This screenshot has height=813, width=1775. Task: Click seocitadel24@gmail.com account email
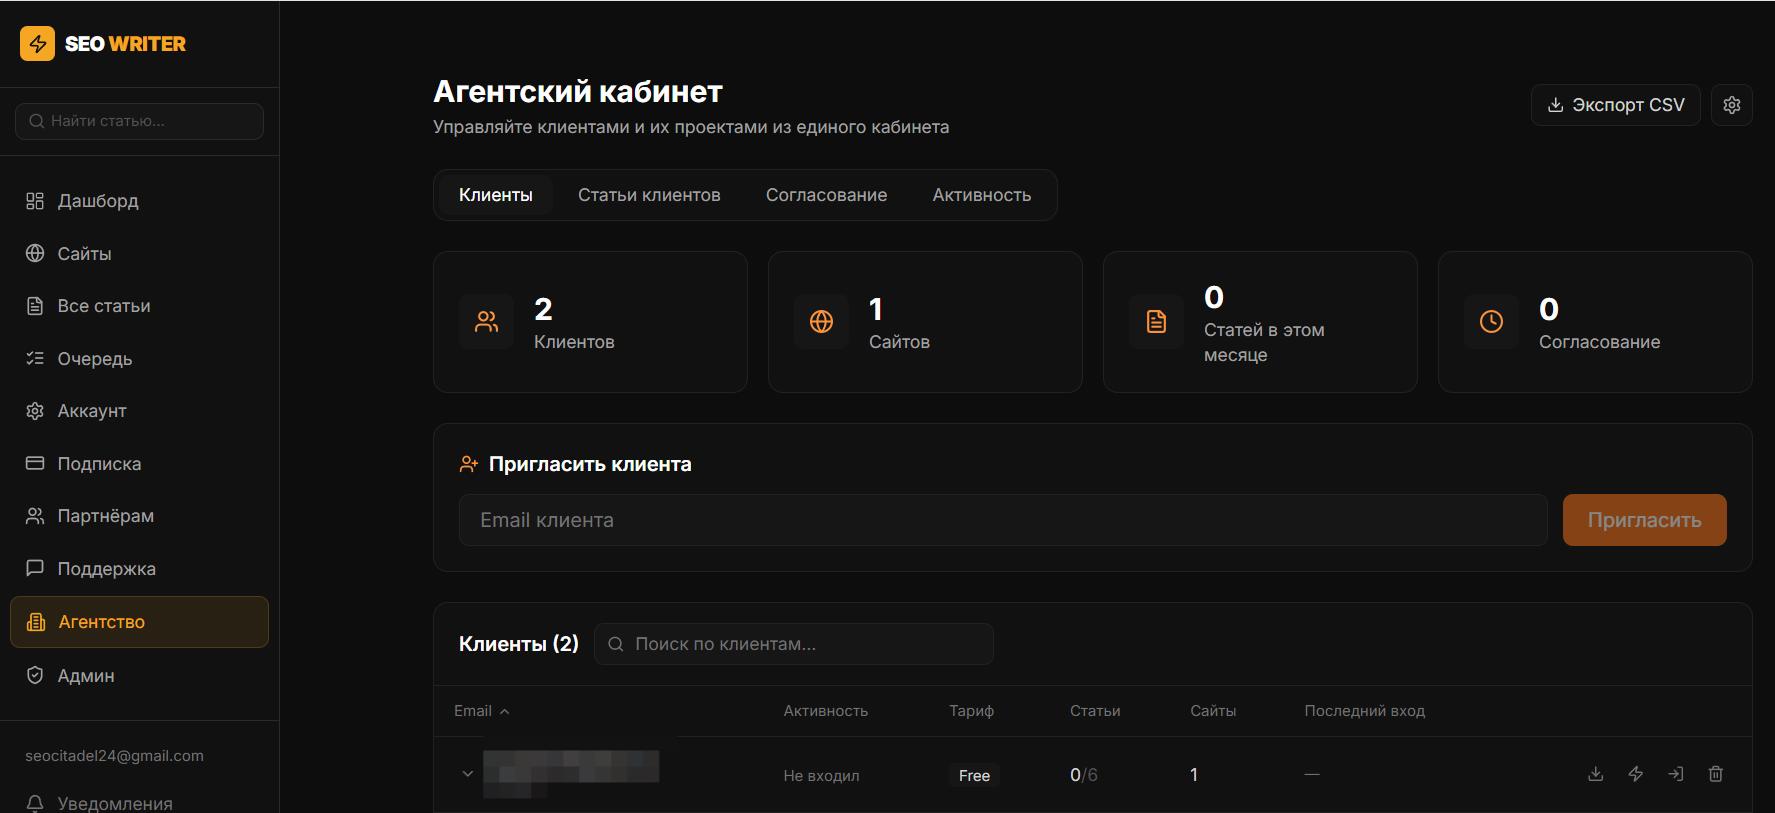coord(114,756)
